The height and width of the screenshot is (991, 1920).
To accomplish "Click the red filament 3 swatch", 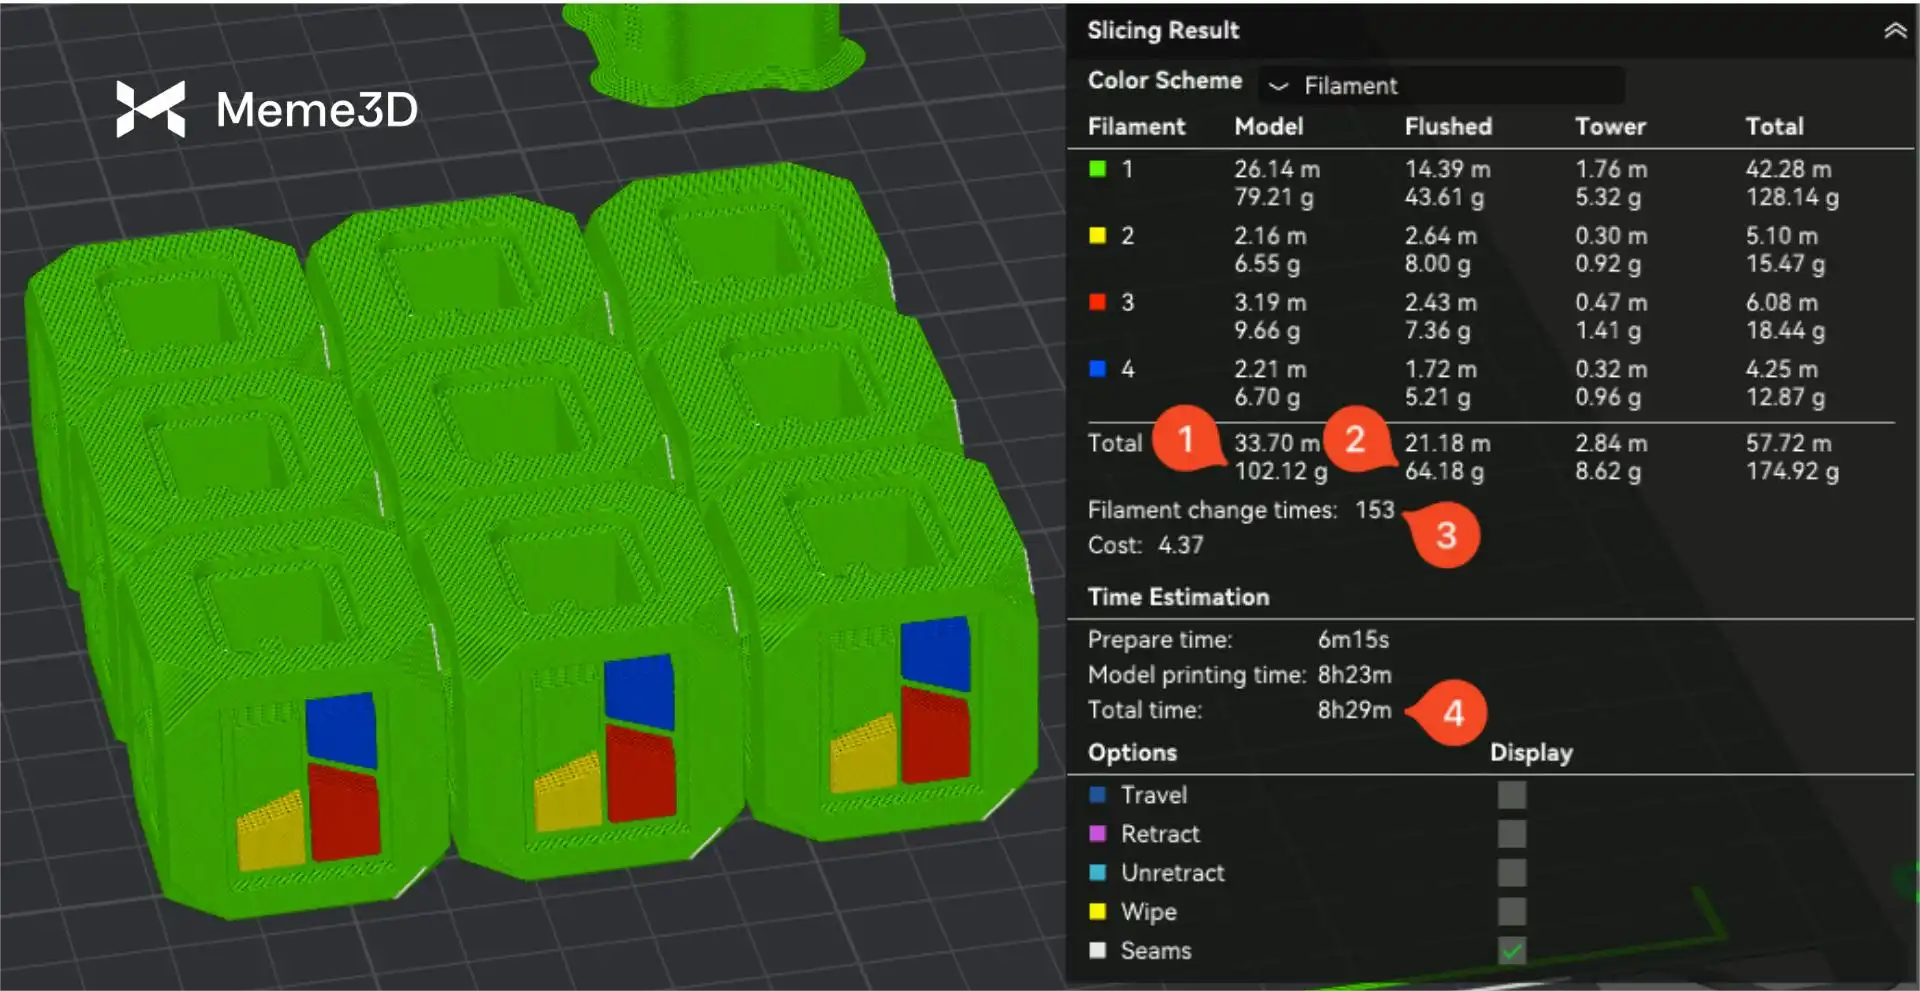I will tap(1097, 302).
